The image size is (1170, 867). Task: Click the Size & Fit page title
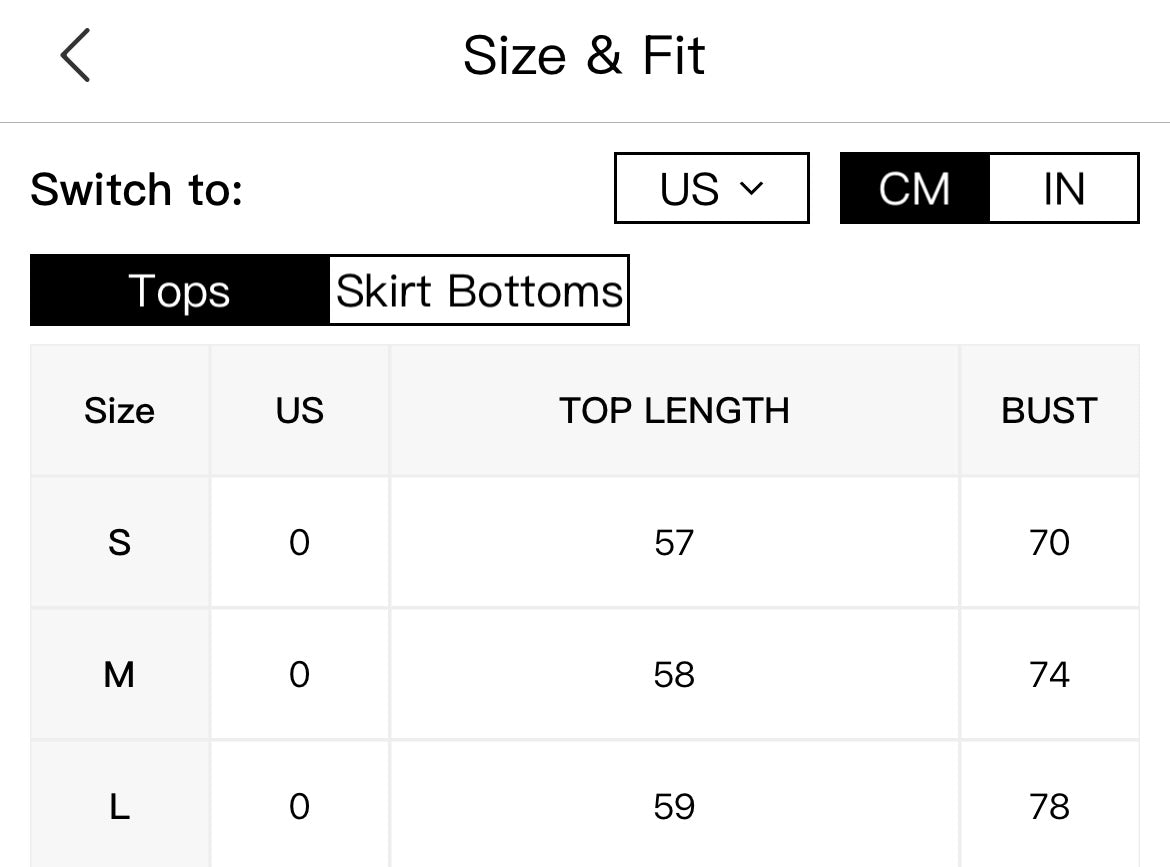click(x=584, y=55)
